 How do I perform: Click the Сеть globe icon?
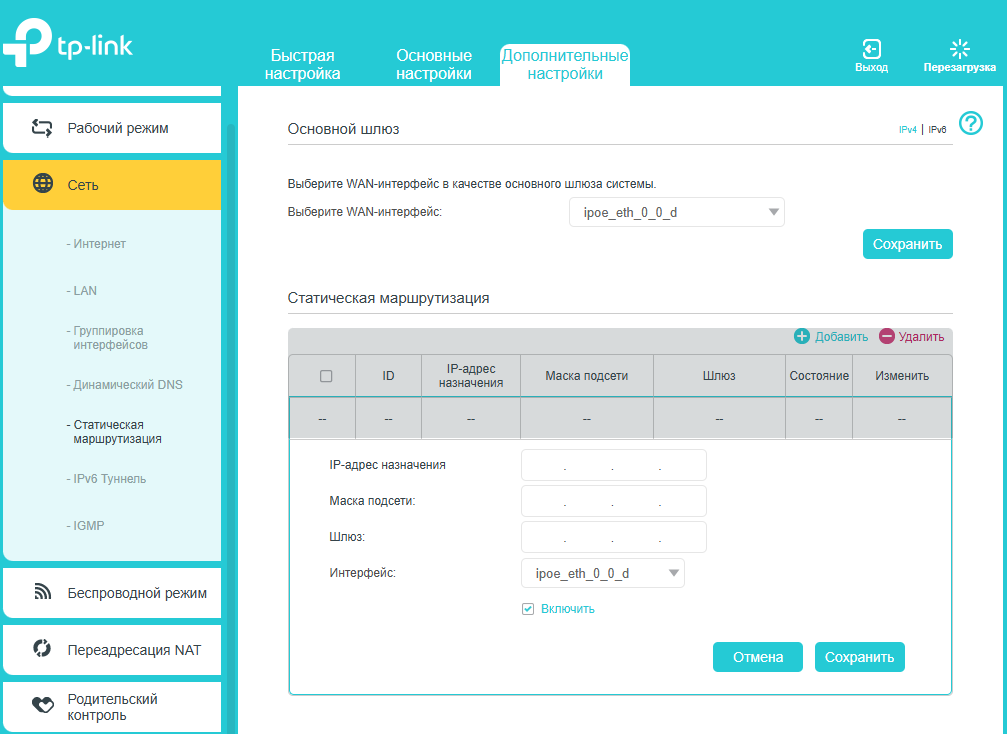click(x=43, y=184)
